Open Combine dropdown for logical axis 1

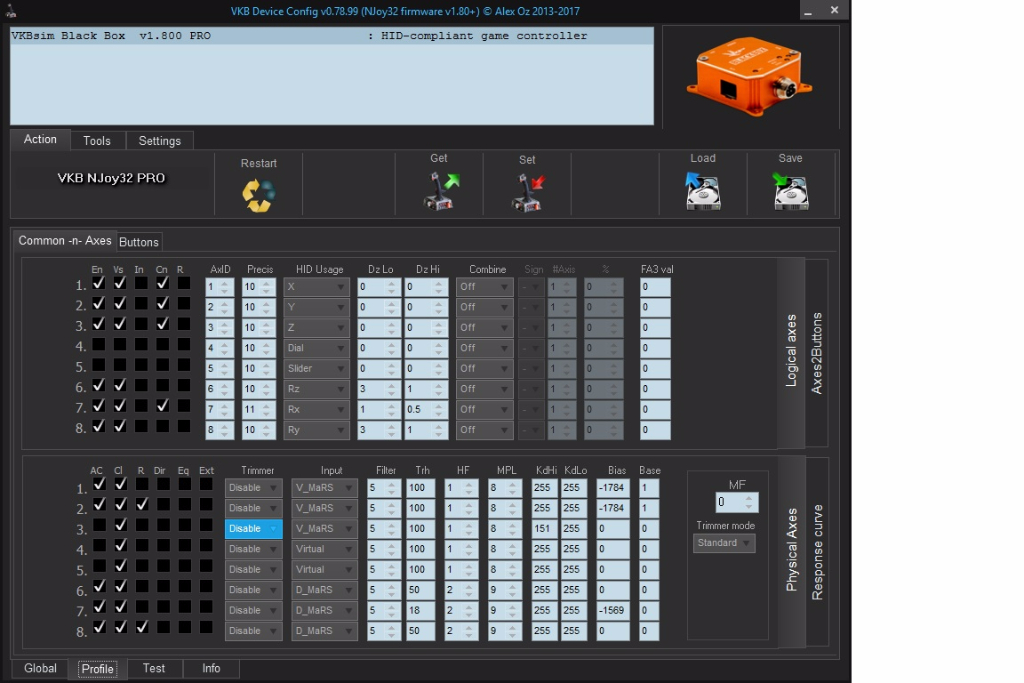point(484,287)
